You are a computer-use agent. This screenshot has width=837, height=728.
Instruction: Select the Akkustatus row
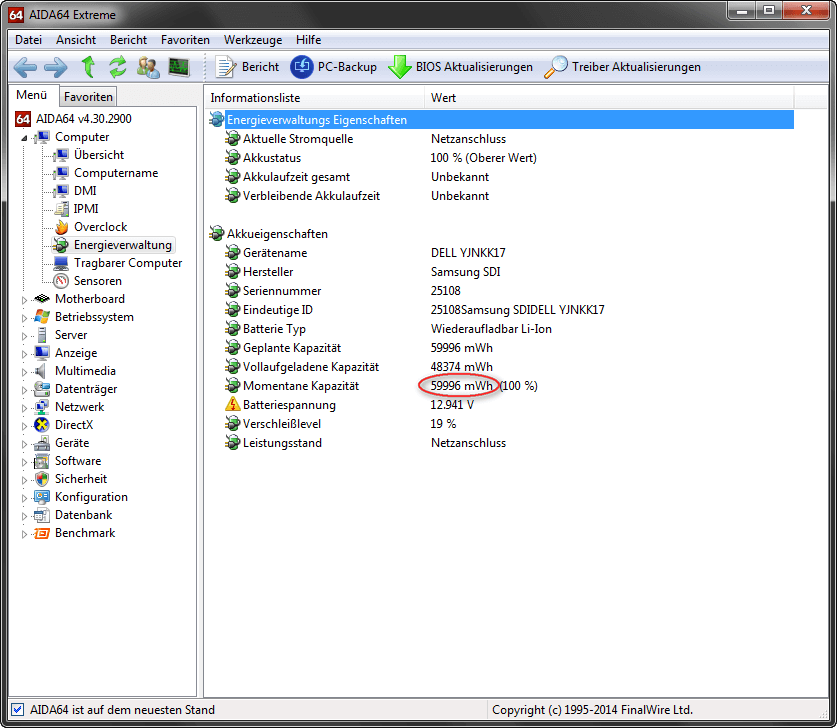click(x=501, y=158)
